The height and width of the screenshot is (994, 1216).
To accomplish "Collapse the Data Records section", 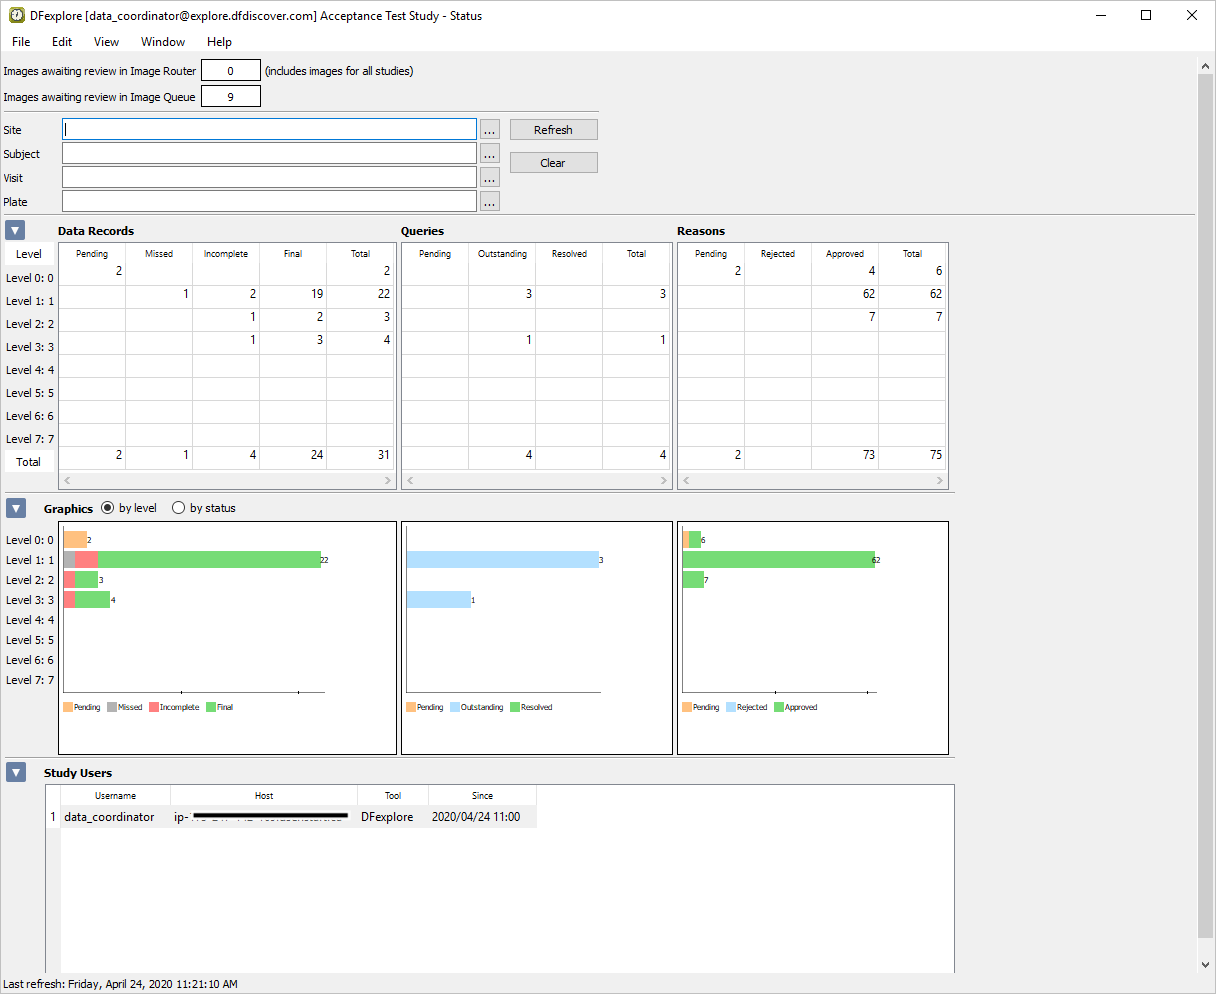I will pyautogui.click(x=15, y=231).
